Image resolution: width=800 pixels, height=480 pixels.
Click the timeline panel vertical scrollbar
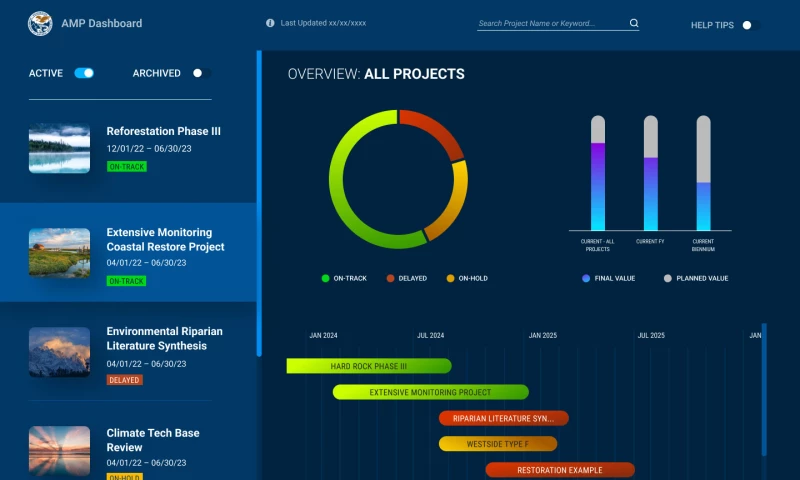coord(764,390)
